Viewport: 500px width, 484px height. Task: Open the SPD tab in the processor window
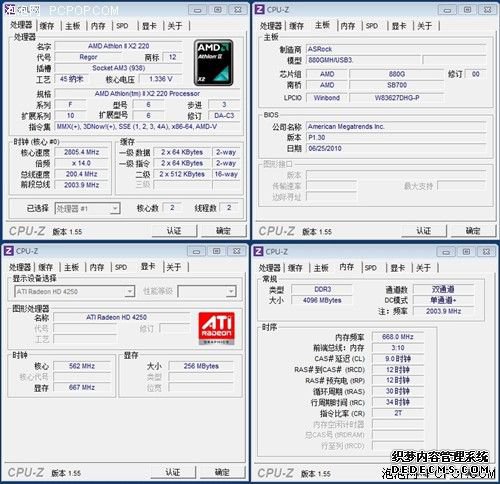click(x=122, y=26)
